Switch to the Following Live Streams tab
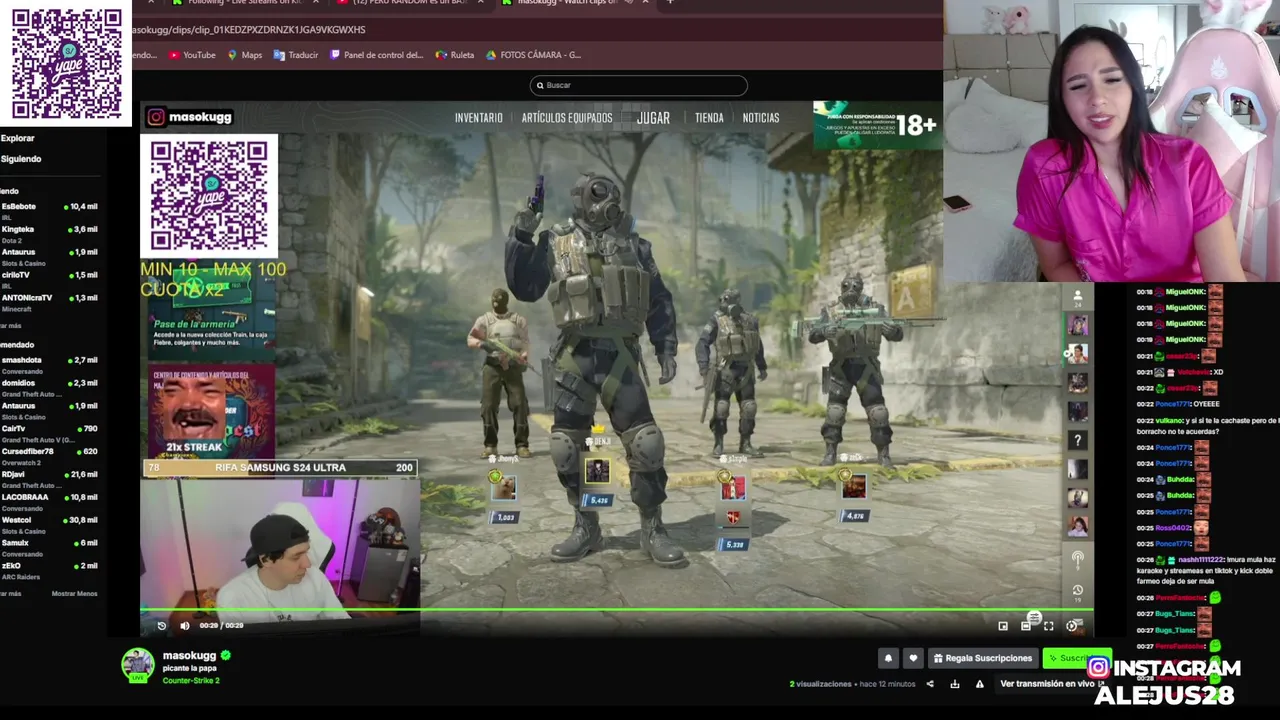Screen dimensions: 1280x720 tap(245, 2)
